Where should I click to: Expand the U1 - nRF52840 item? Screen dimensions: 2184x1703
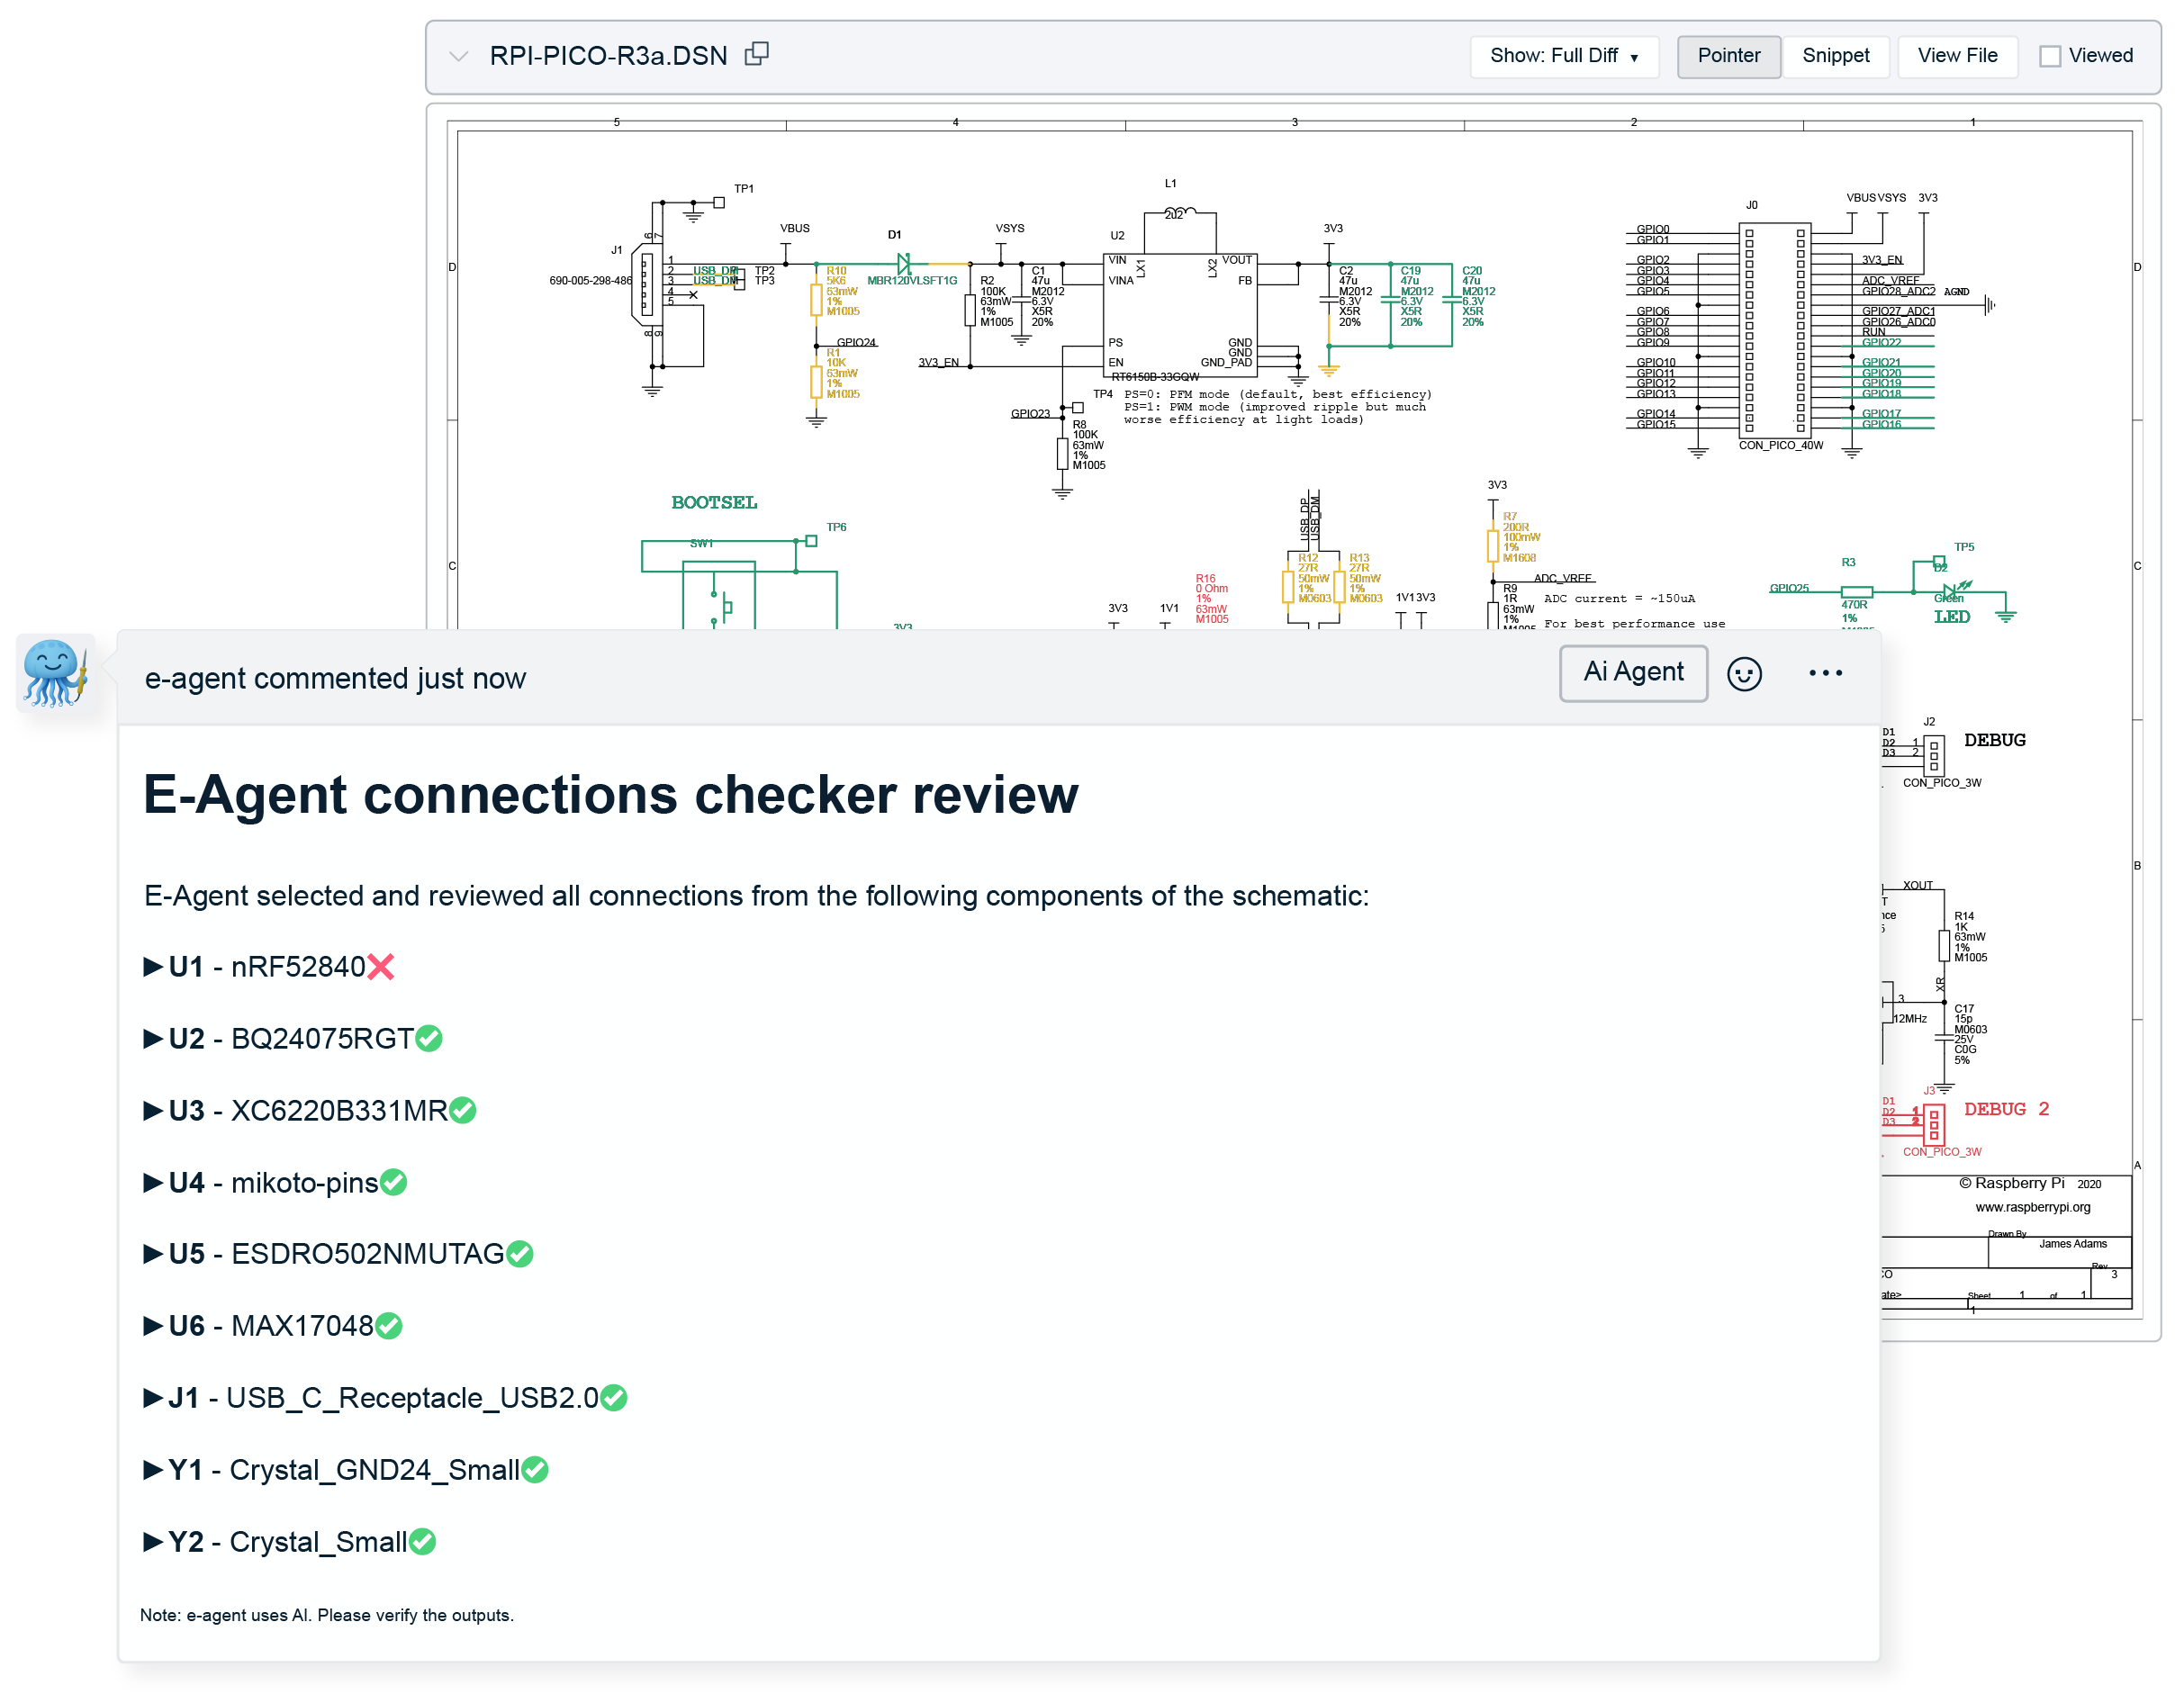point(153,966)
